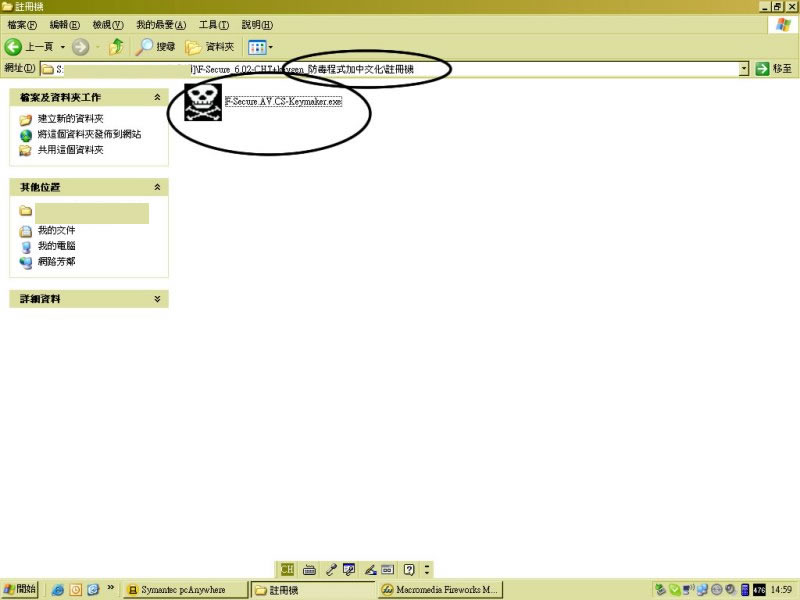Go up one folder level

(117, 47)
